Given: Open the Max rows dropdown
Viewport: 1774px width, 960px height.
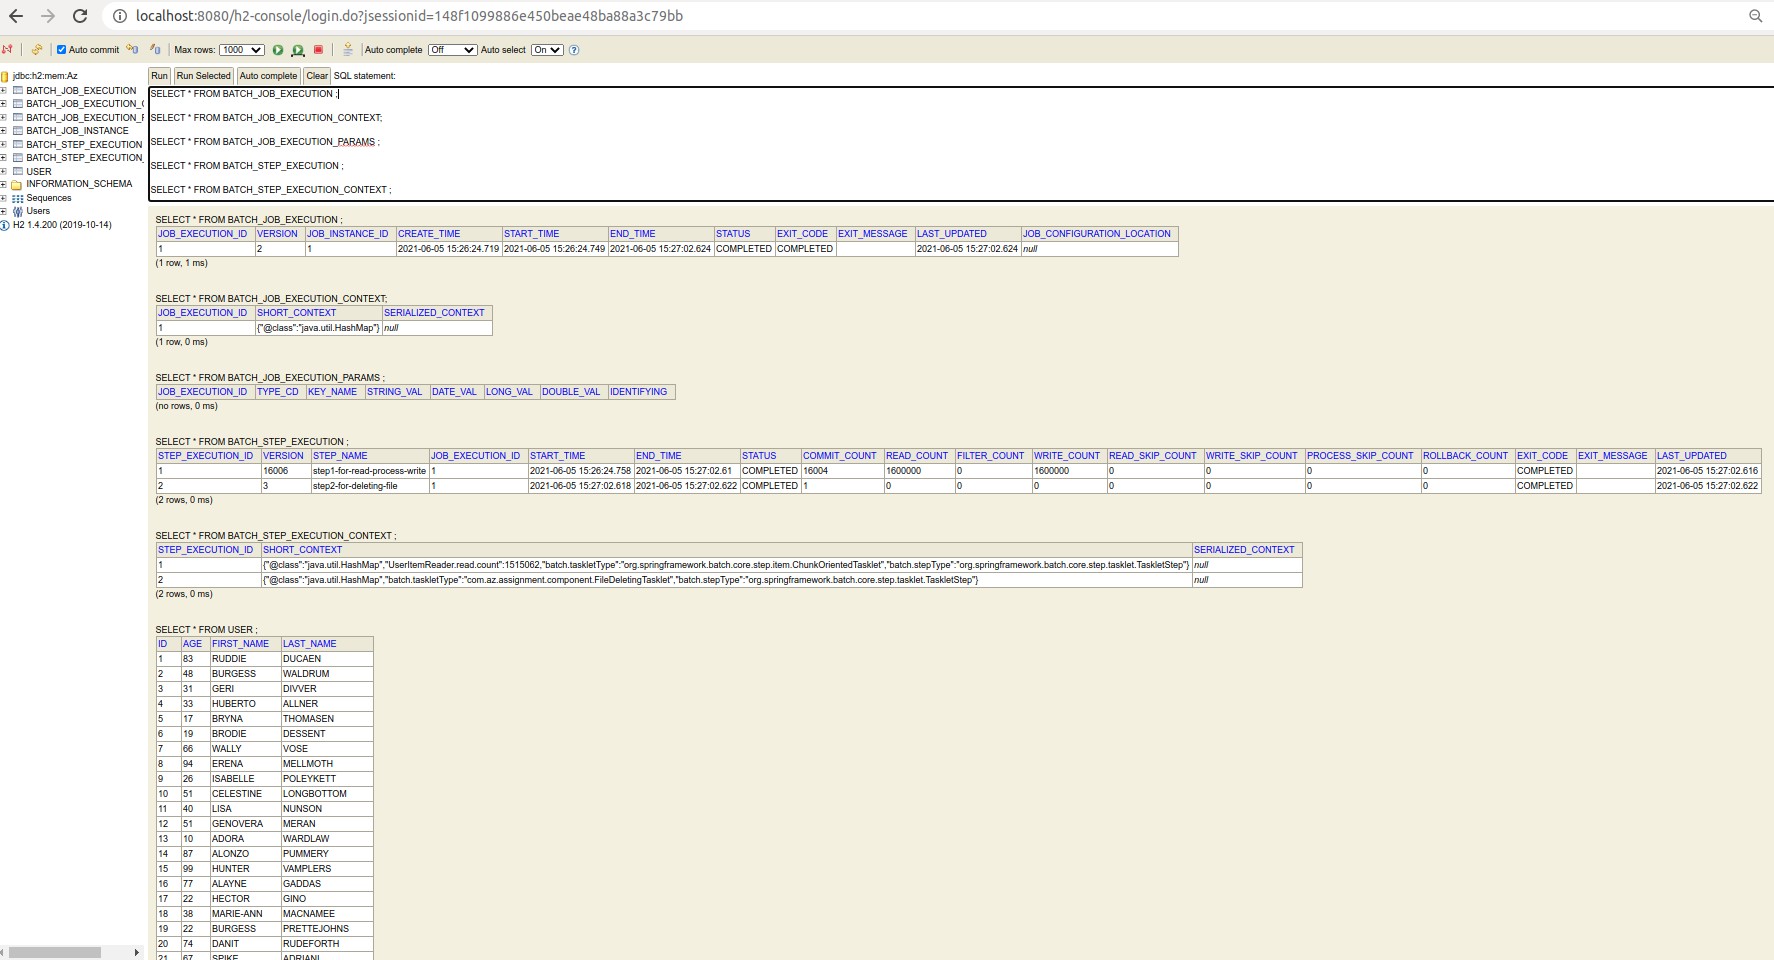Looking at the screenshot, I should (x=242, y=50).
